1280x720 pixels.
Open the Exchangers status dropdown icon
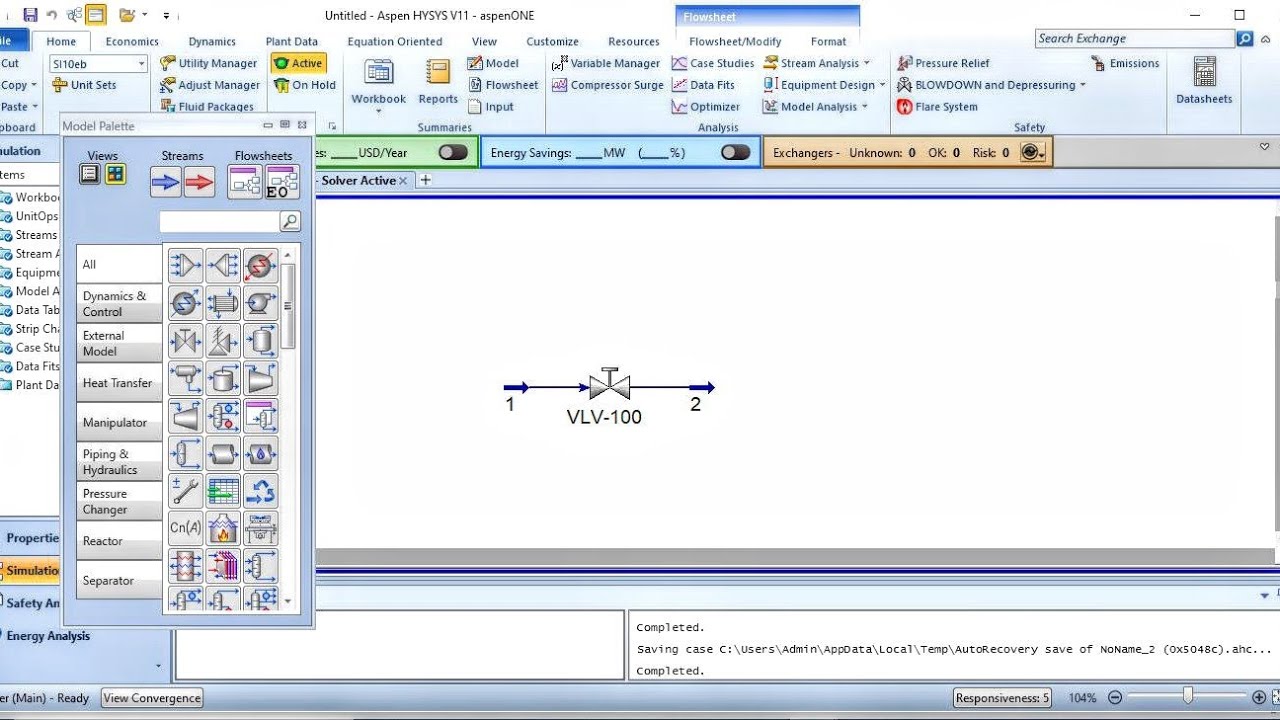[1033, 153]
